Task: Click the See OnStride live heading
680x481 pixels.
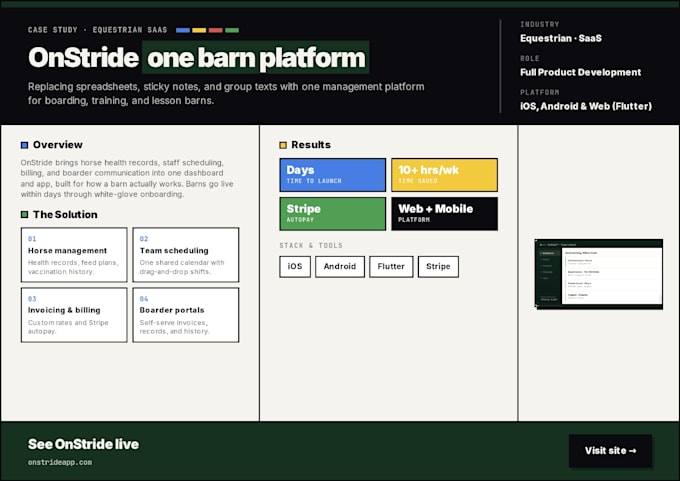Action: (83, 444)
